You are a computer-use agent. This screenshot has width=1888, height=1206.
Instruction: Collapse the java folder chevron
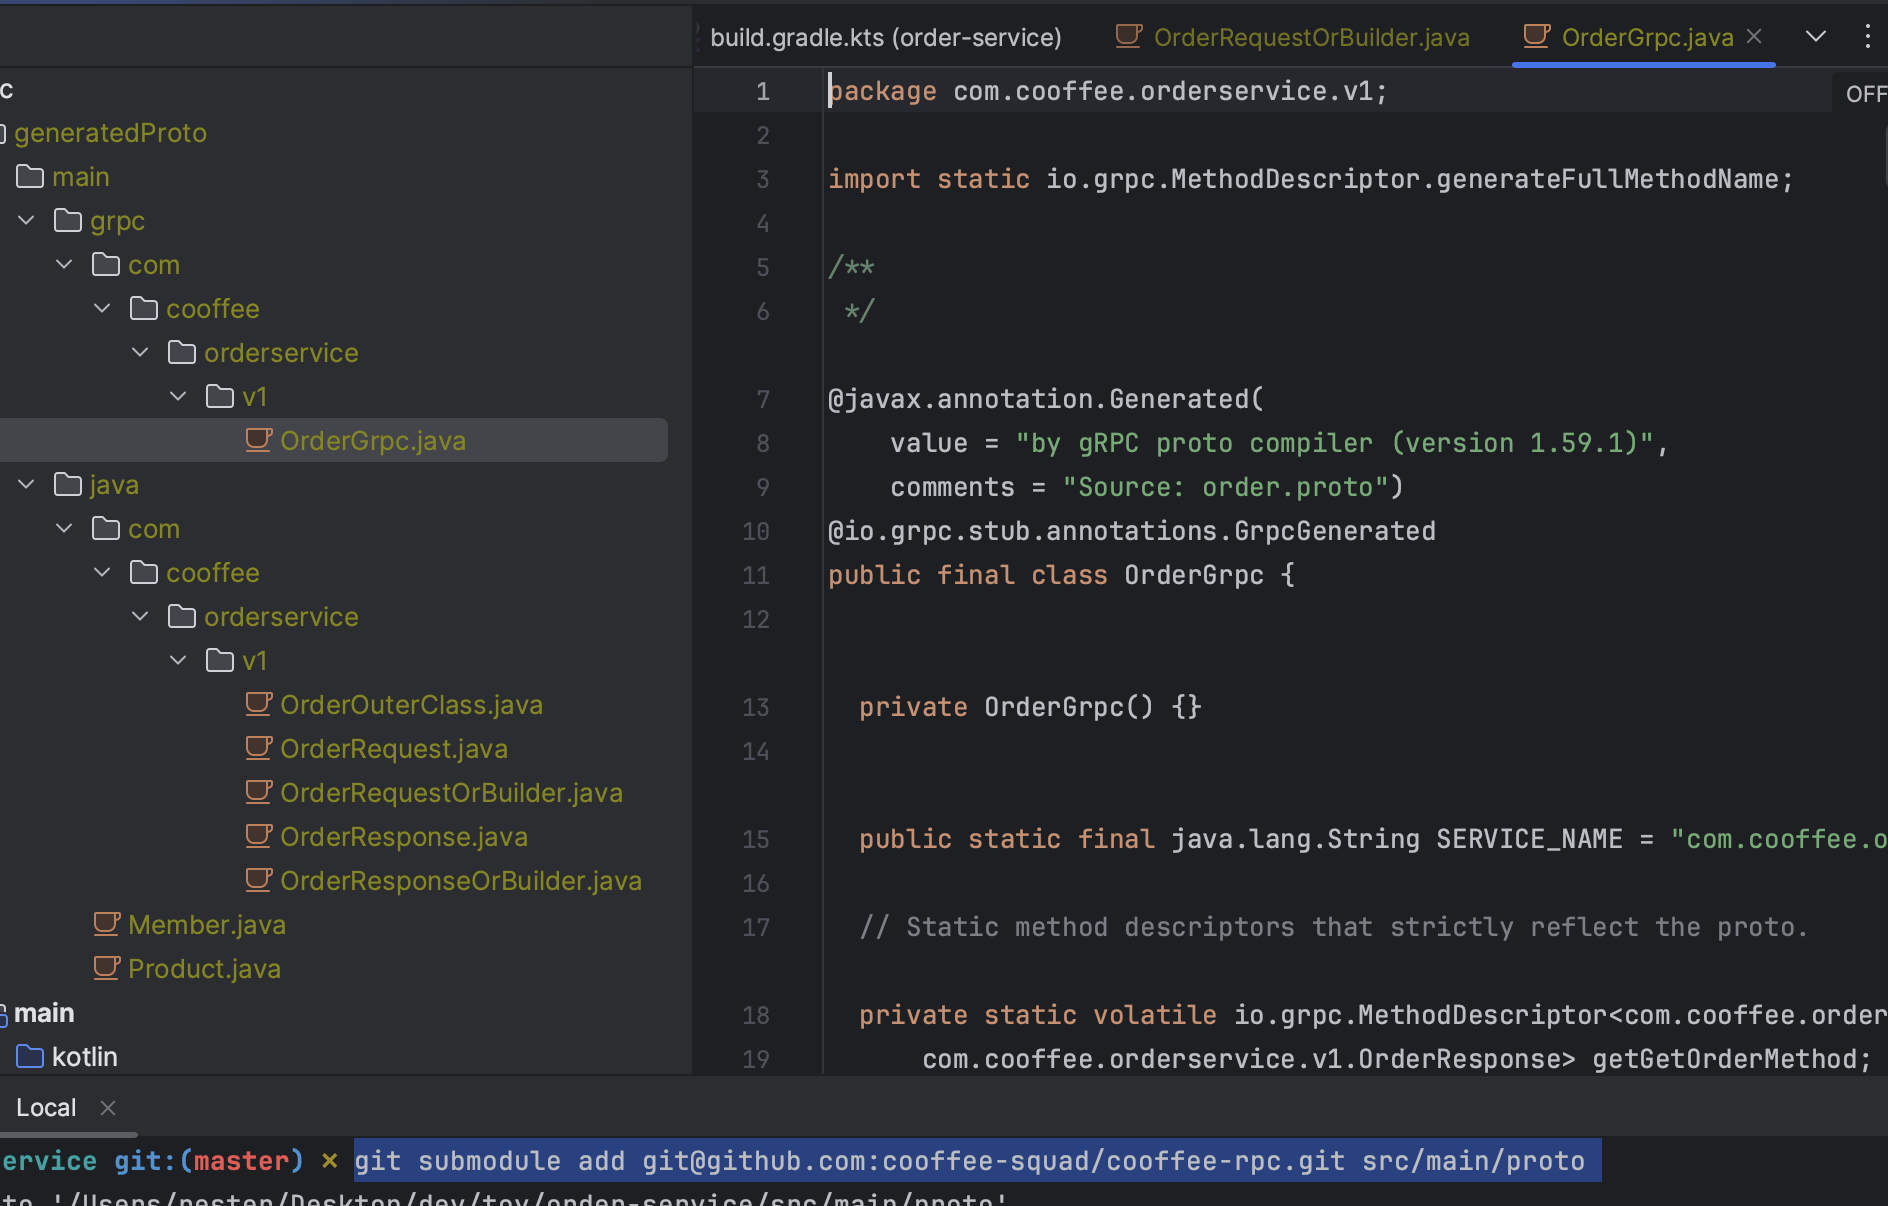[27, 484]
